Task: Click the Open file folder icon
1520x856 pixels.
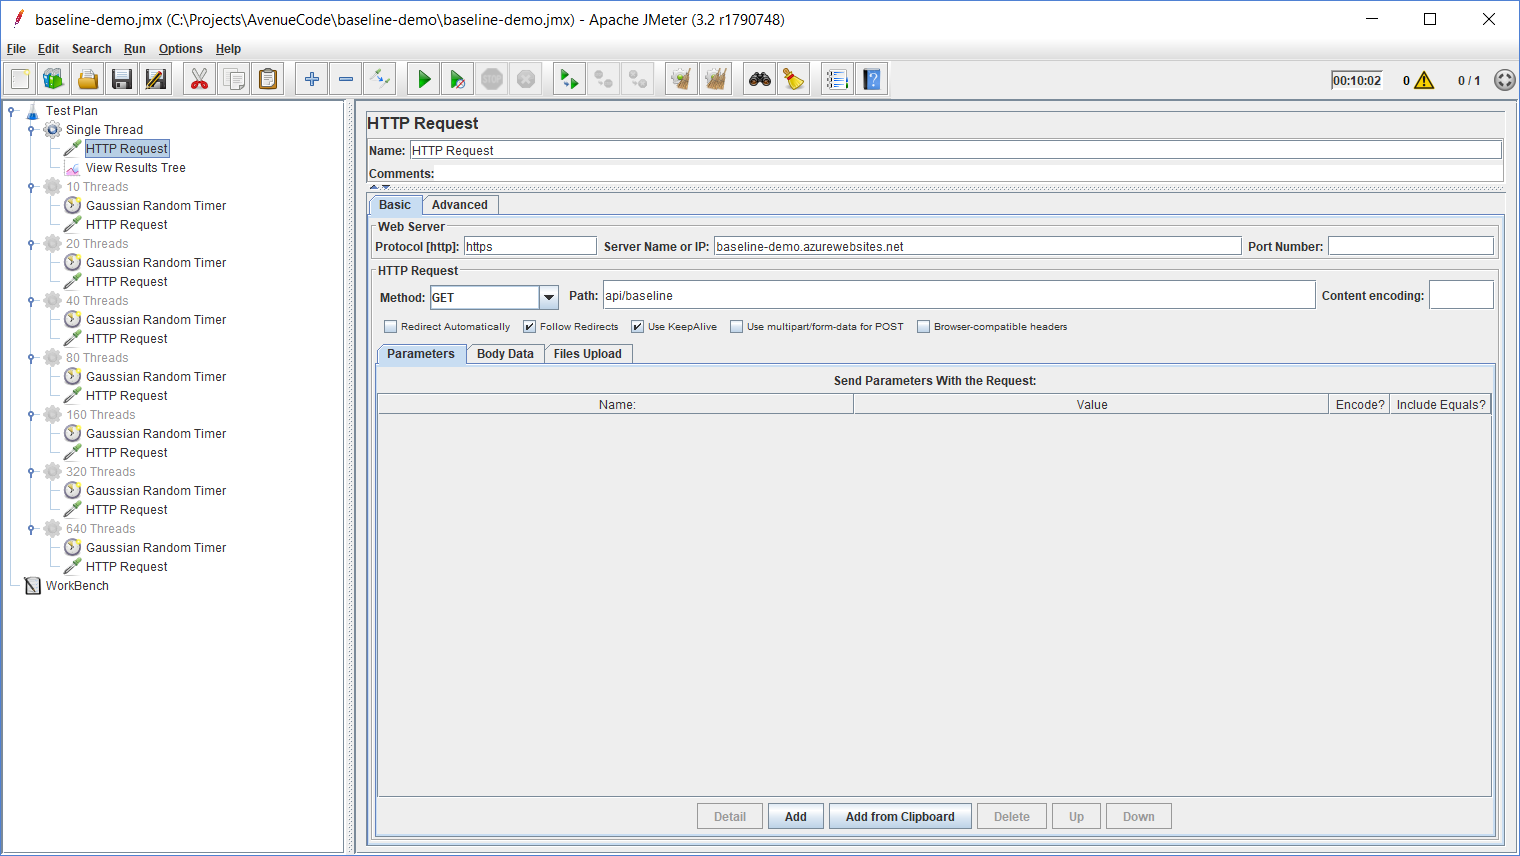Action: 88,79
